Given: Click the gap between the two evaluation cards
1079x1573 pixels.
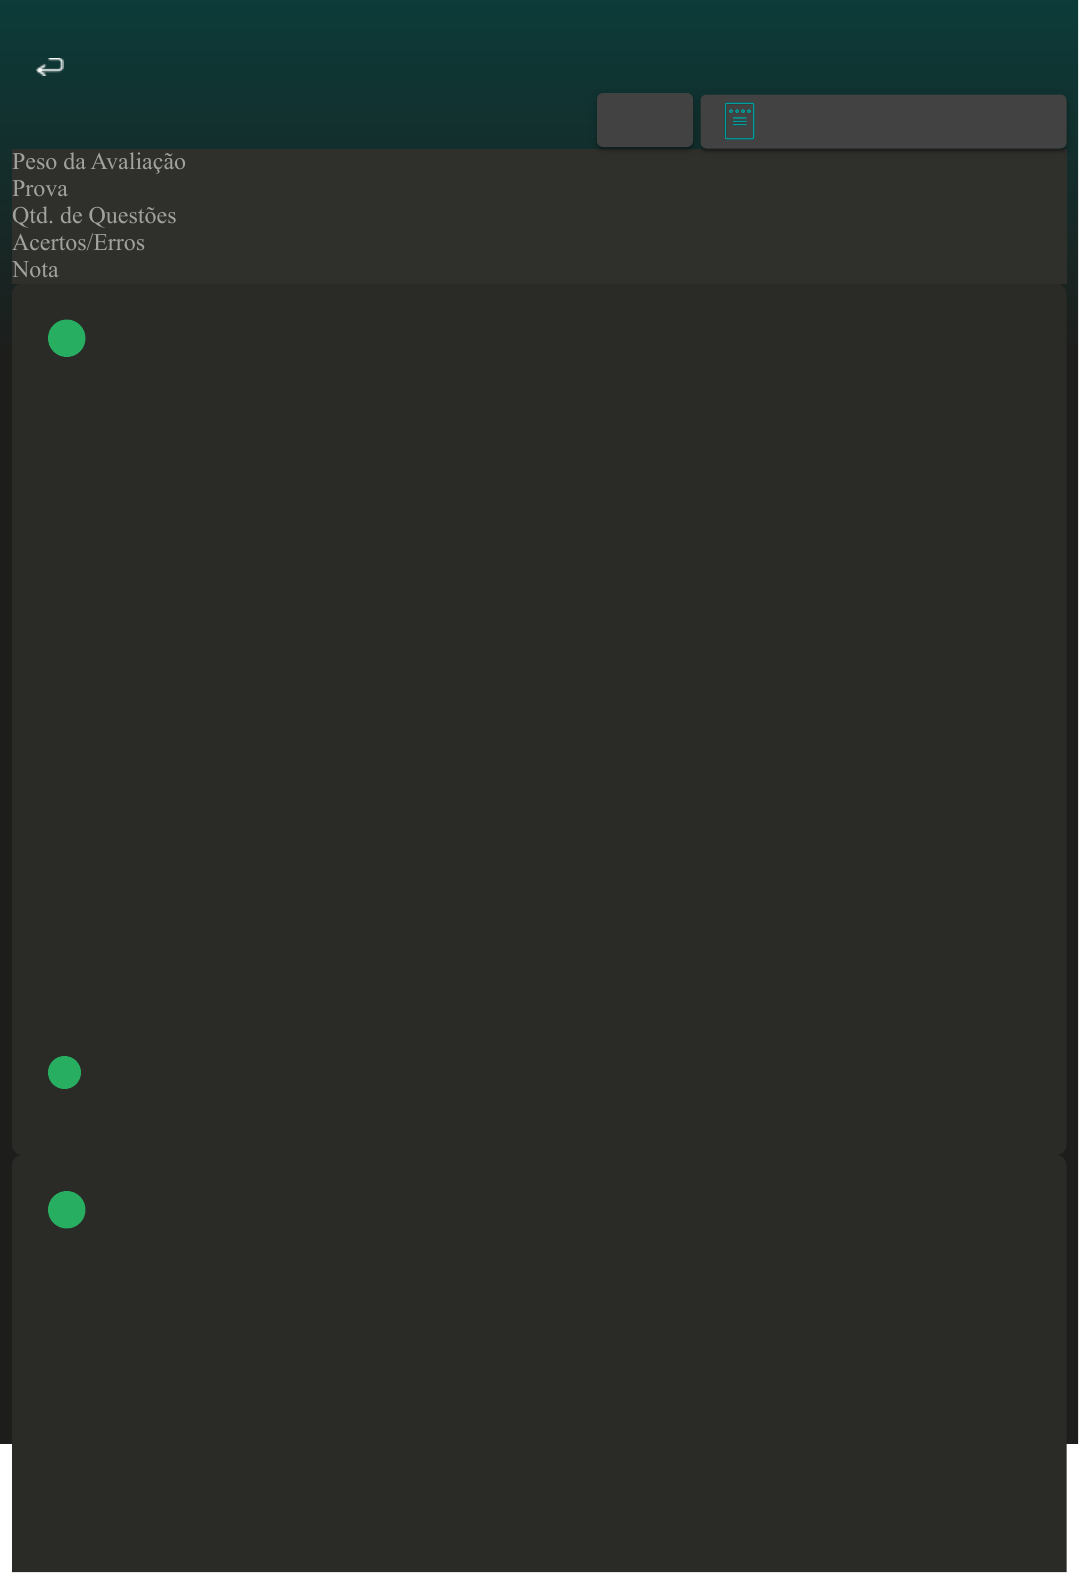Looking at the screenshot, I should tap(539, 1155).
